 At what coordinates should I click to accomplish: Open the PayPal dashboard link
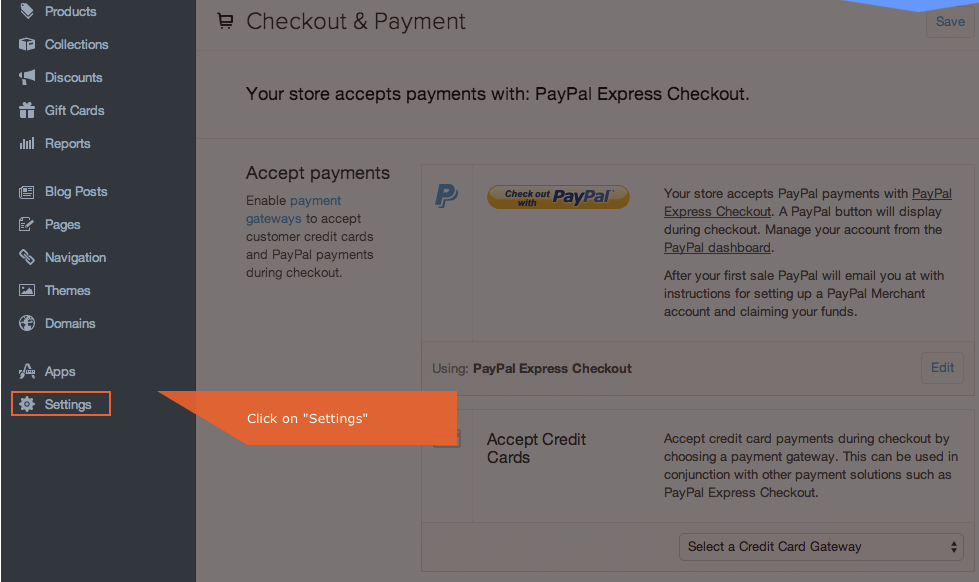pyautogui.click(x=717, y=248)
